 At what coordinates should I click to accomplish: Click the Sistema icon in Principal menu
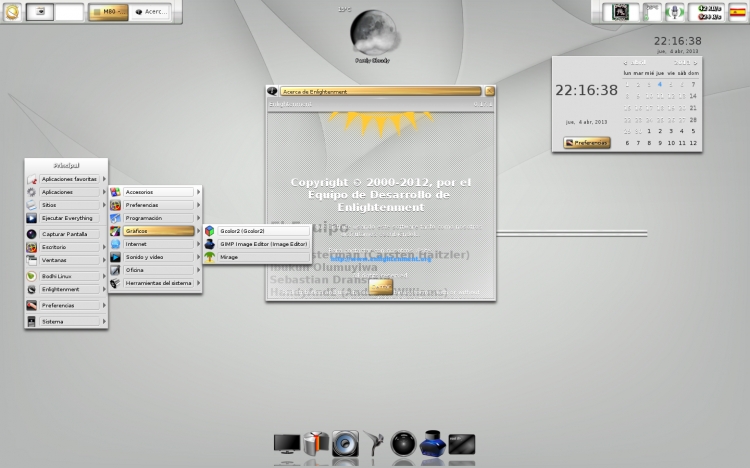click(x=32, y=322)
